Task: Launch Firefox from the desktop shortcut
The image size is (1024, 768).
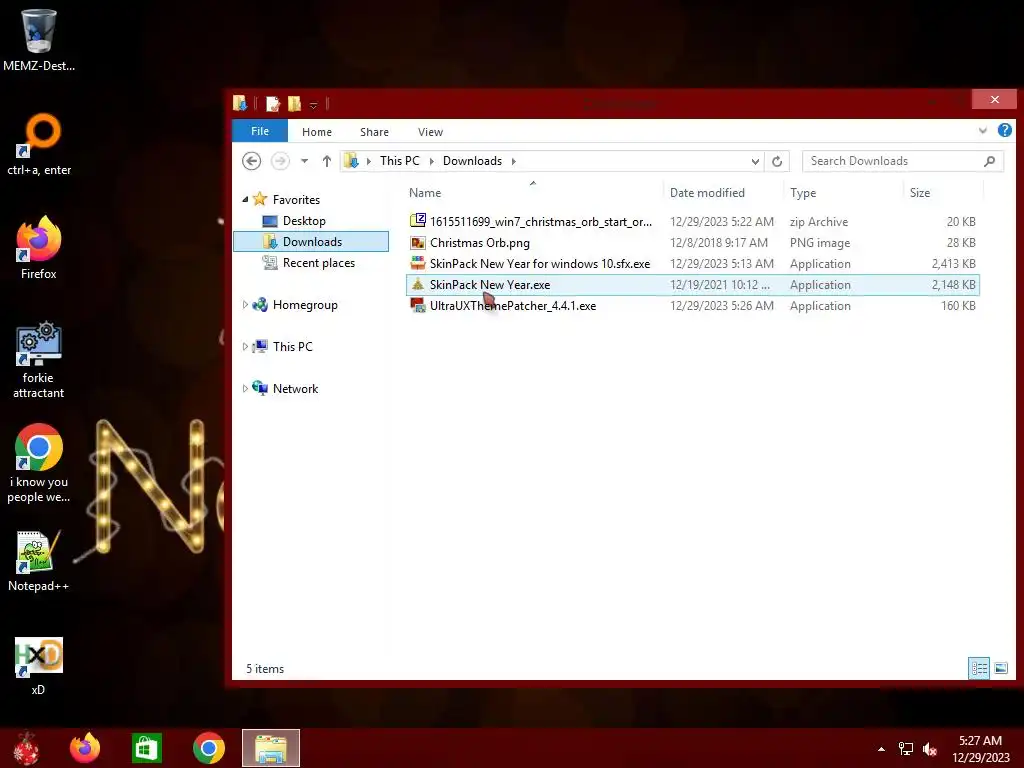Action: click(x=39, y=248)
